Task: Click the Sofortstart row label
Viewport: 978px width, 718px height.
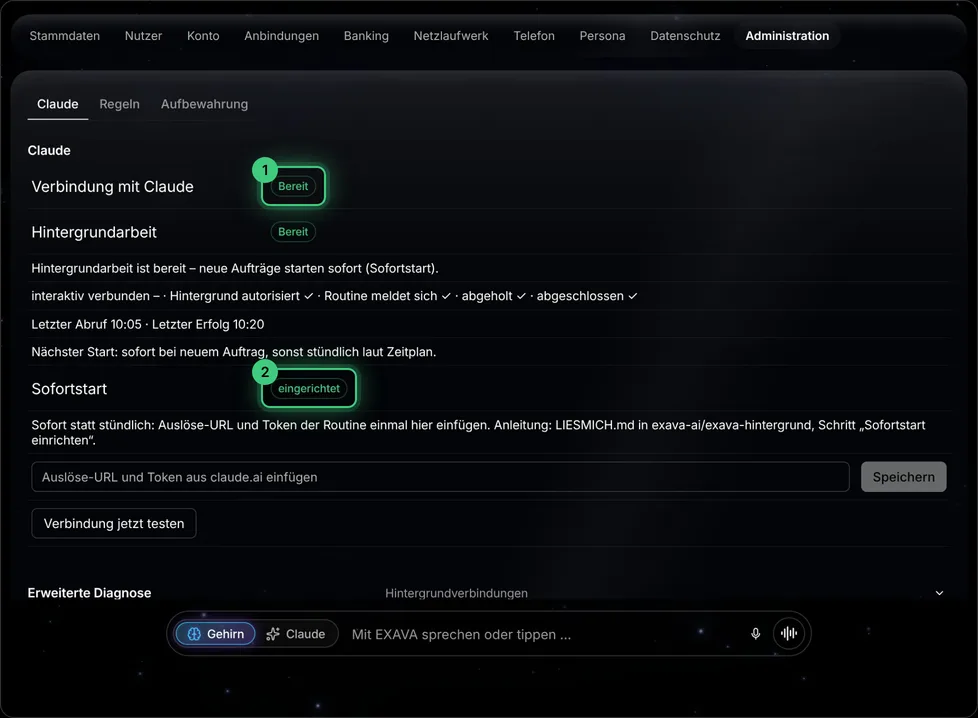Action: (69, 389)
